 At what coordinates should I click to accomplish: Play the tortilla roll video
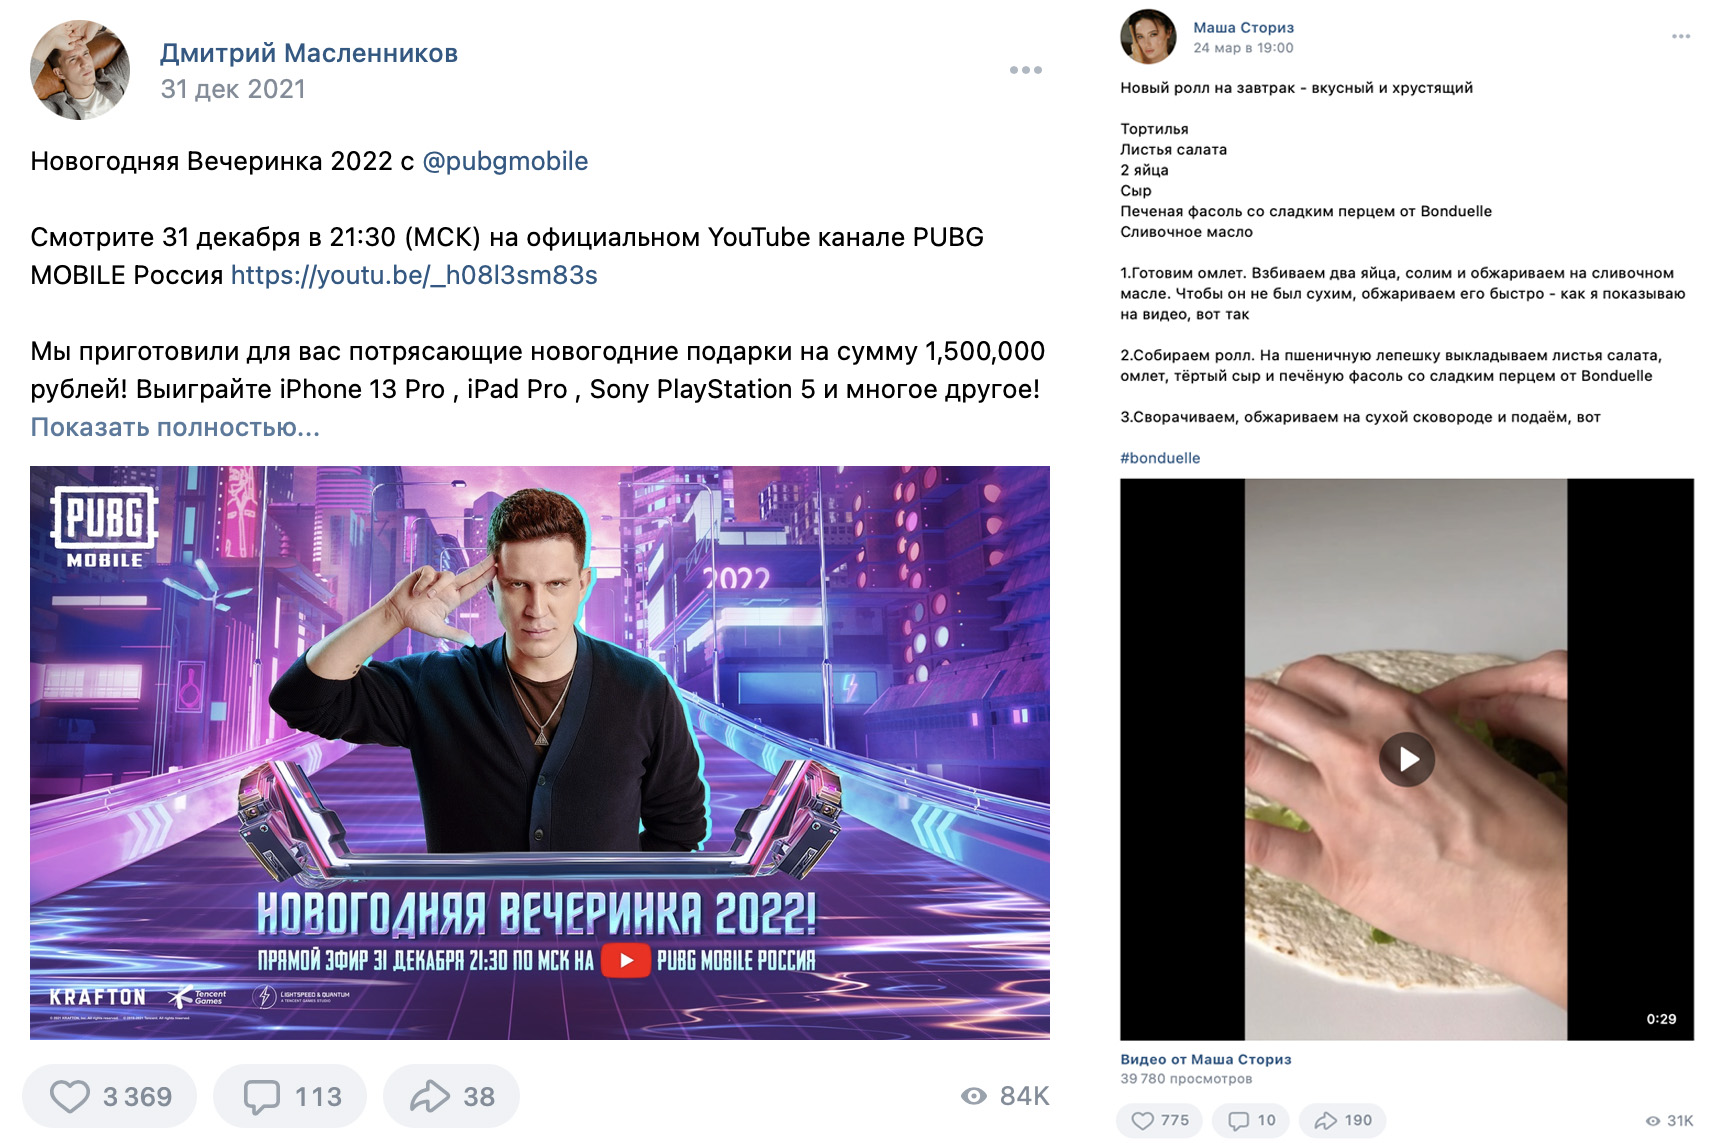[1407, 759]
